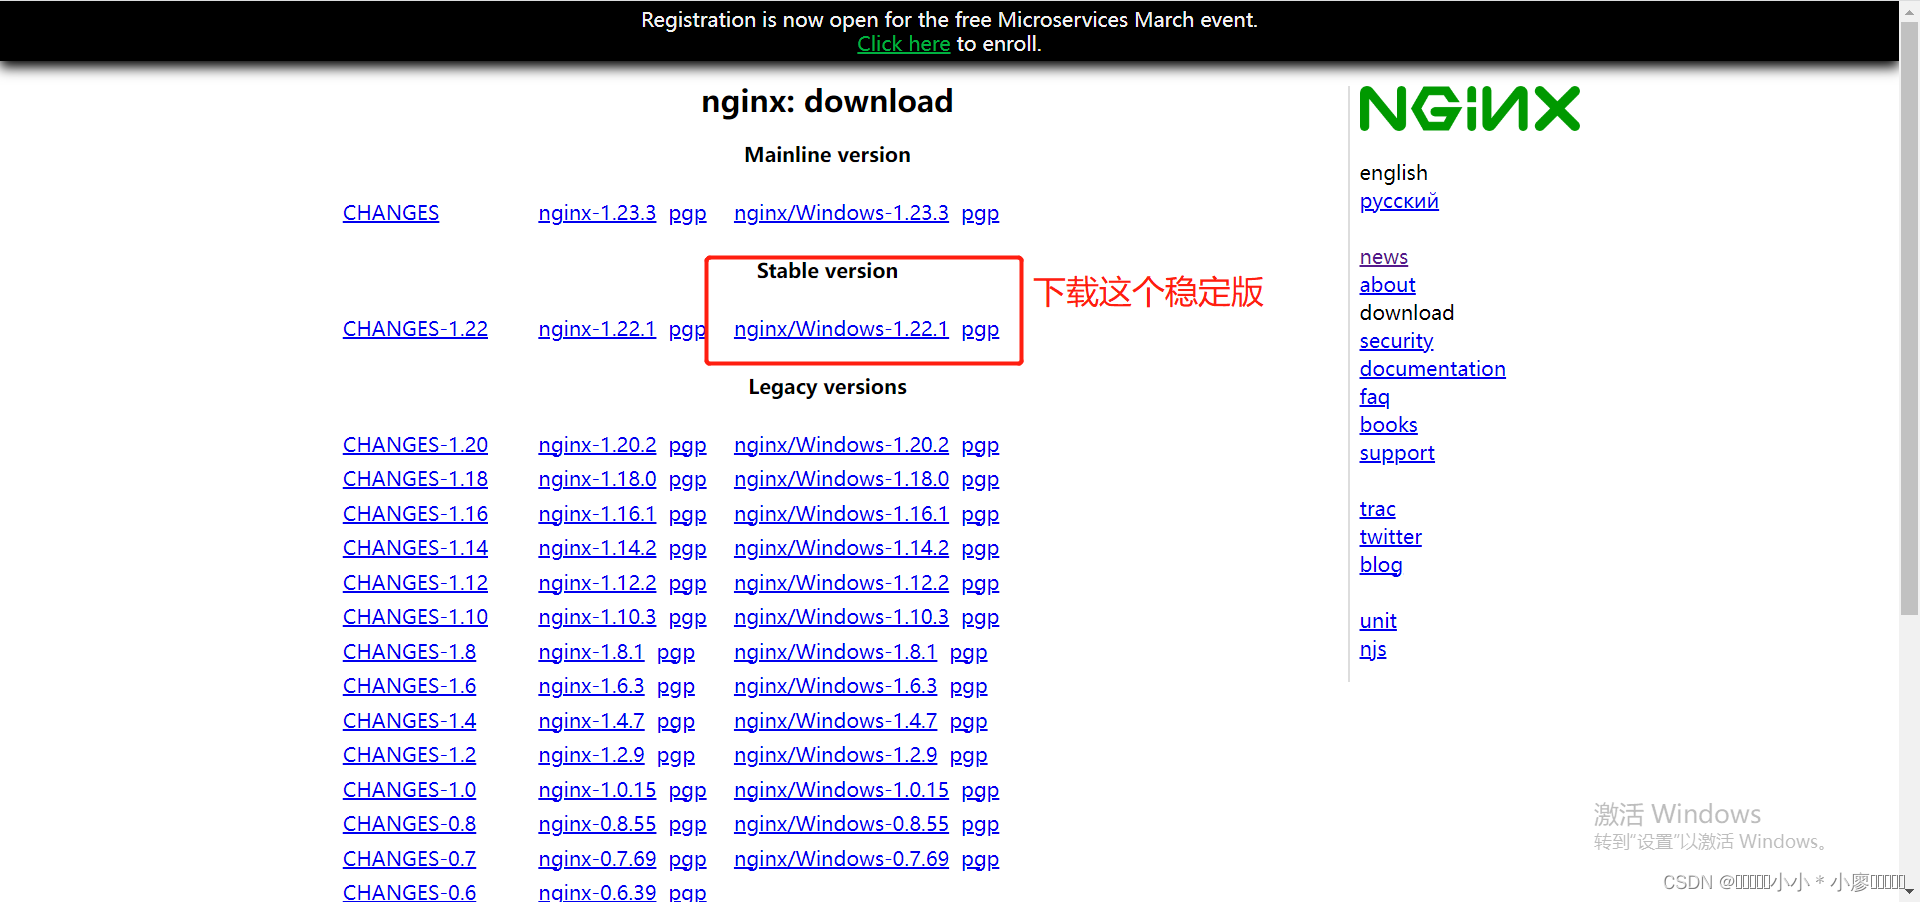Open pgp signature for nginx/Windows-1.22.1
Image resolution: width=1920 pixels, height=902 pixels.
(980, 330)
